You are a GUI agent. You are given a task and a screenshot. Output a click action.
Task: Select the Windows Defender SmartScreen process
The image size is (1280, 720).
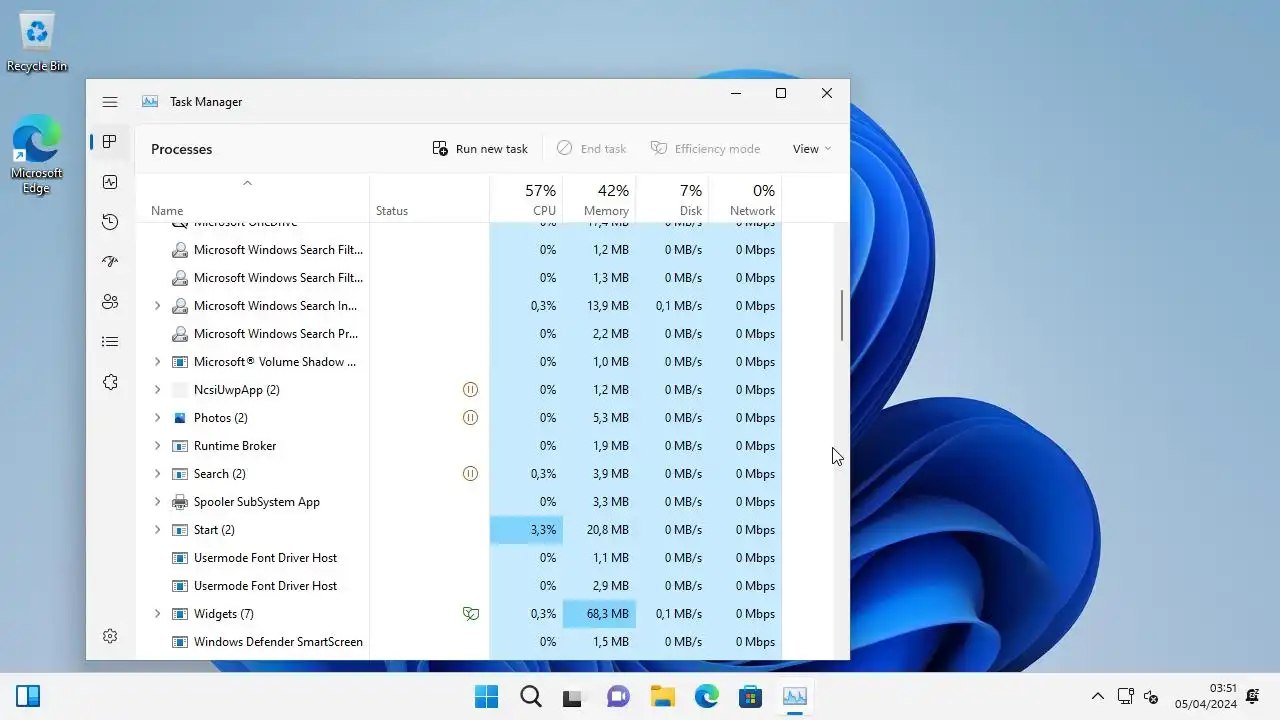[x=459, y=642]
